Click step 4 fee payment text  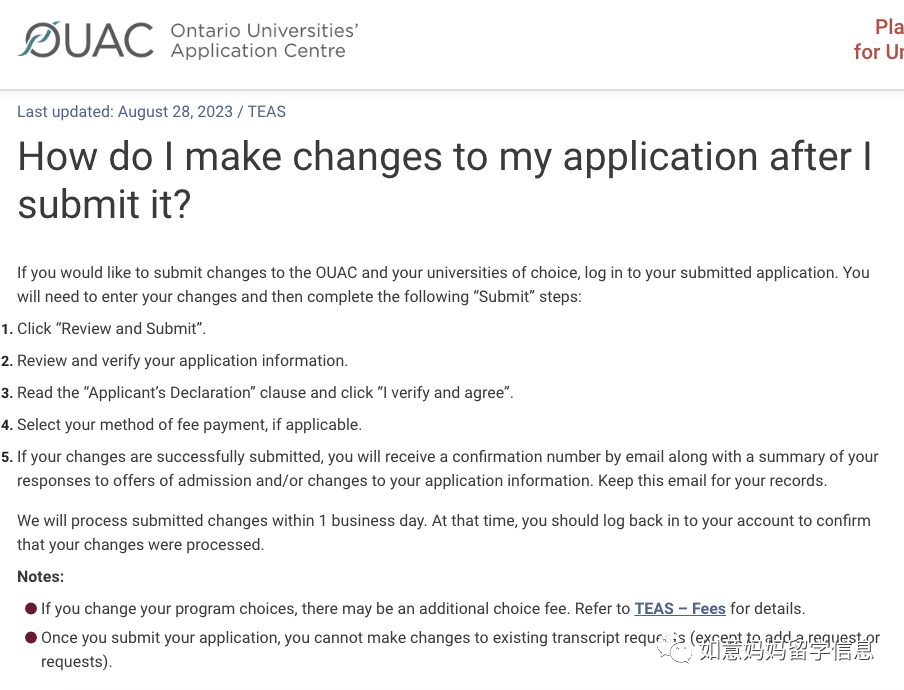coord(189,425)
